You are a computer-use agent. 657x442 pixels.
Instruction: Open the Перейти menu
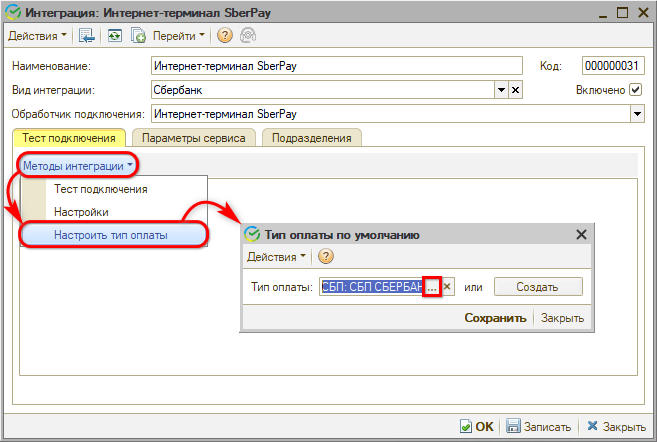tap(178, 36)
